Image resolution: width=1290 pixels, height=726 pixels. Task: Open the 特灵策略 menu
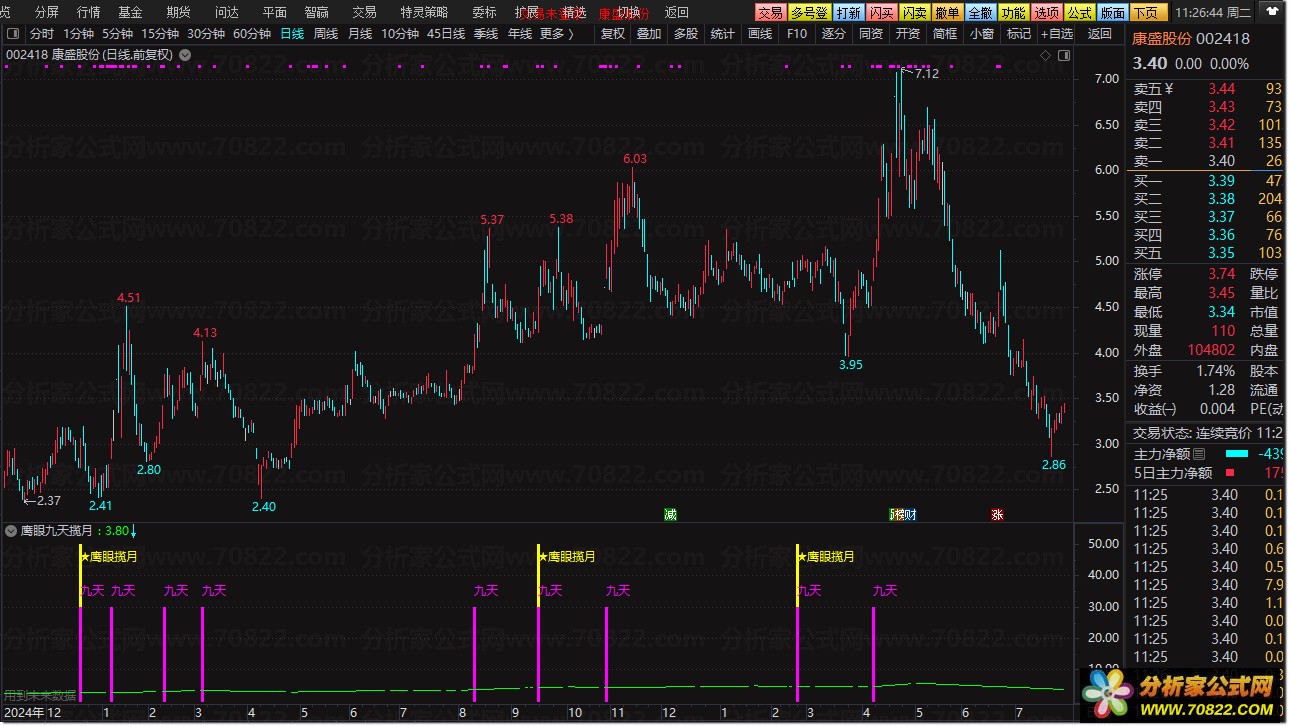pyautogui.click(x=424, y=13)
